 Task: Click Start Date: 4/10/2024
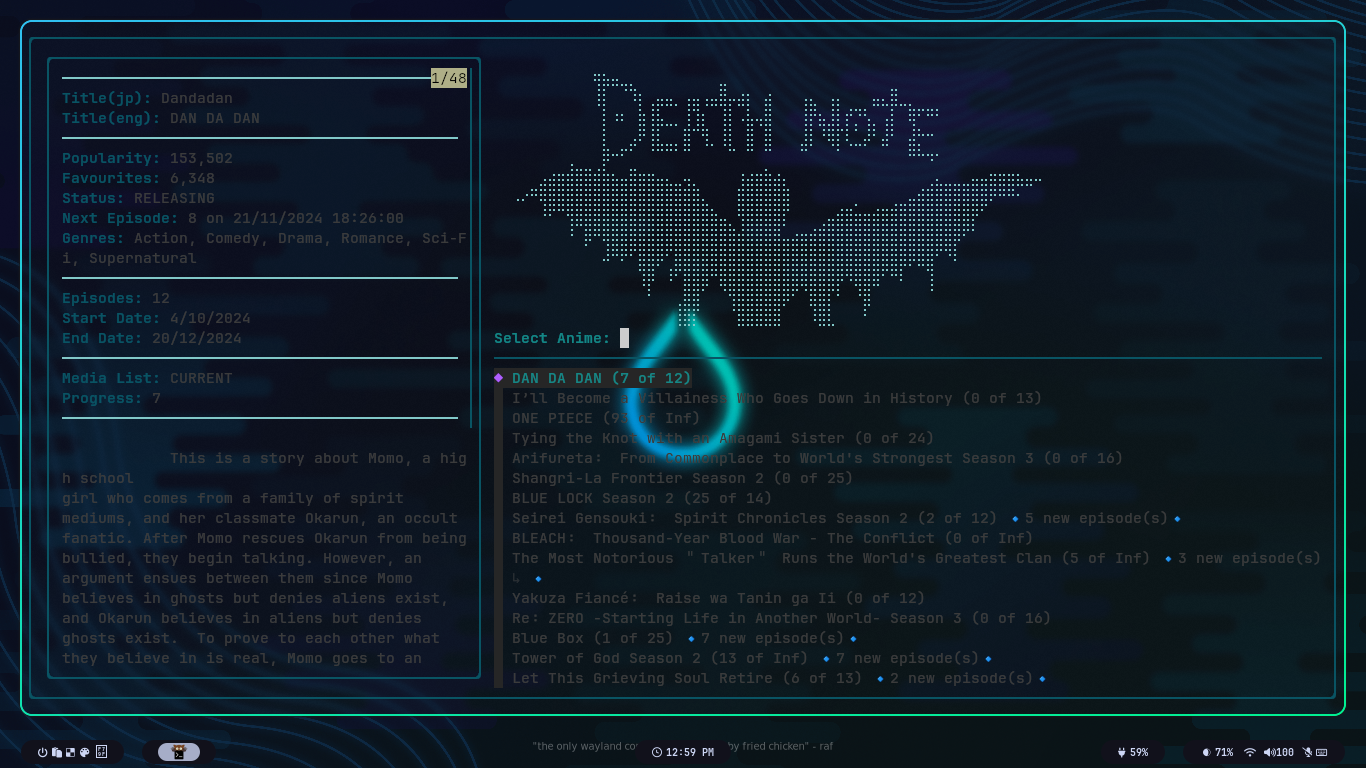click(x=156, y=318)
